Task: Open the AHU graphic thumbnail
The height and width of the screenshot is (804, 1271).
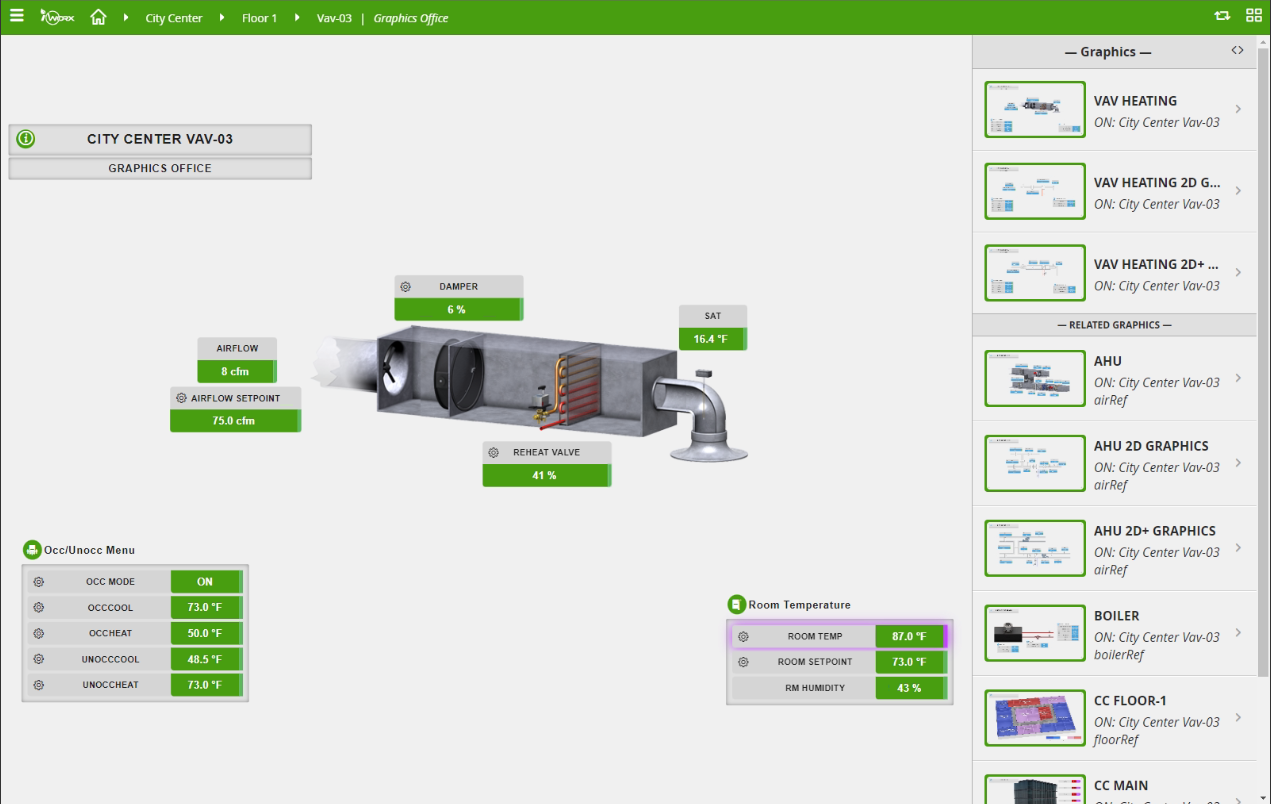Action: tap(1035, 378)
